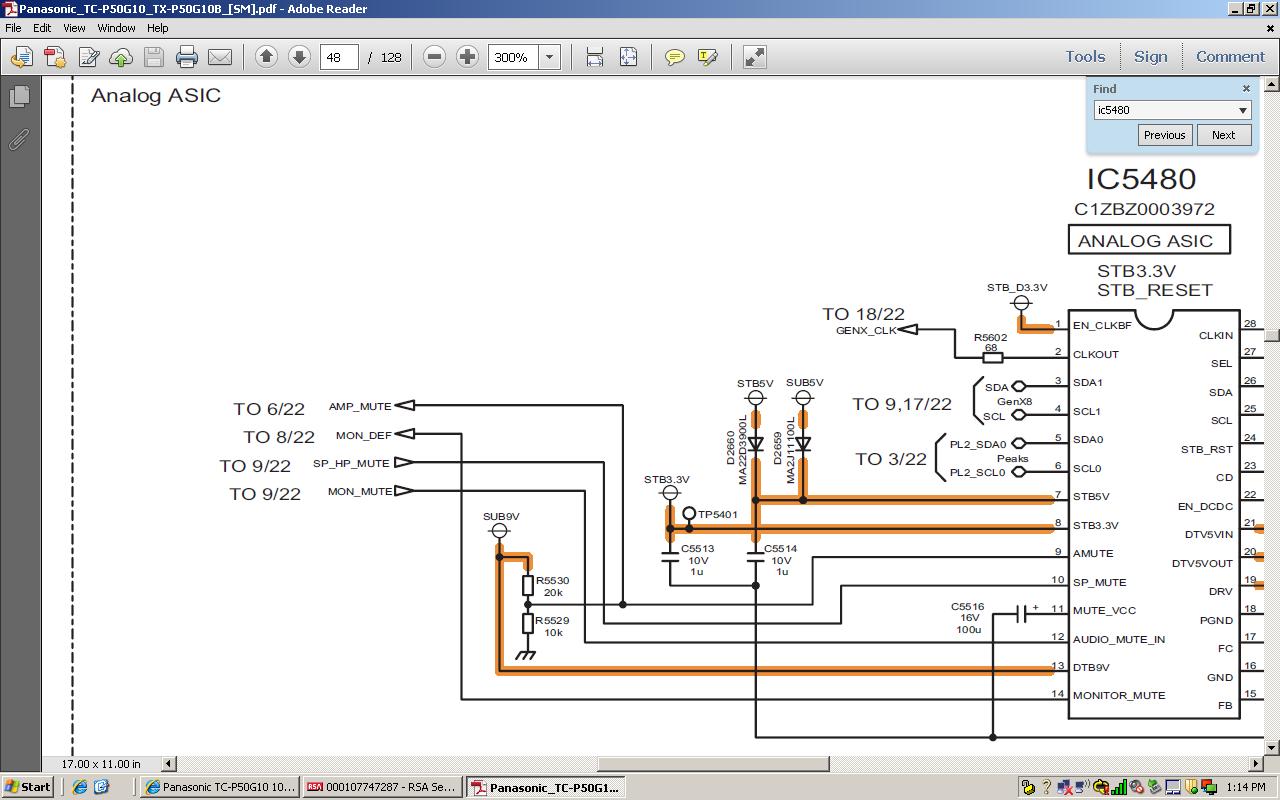The height and width of the screenshot is (800, 1280).
Task: Open the Edit menu
Action: [x=42, y=28]
